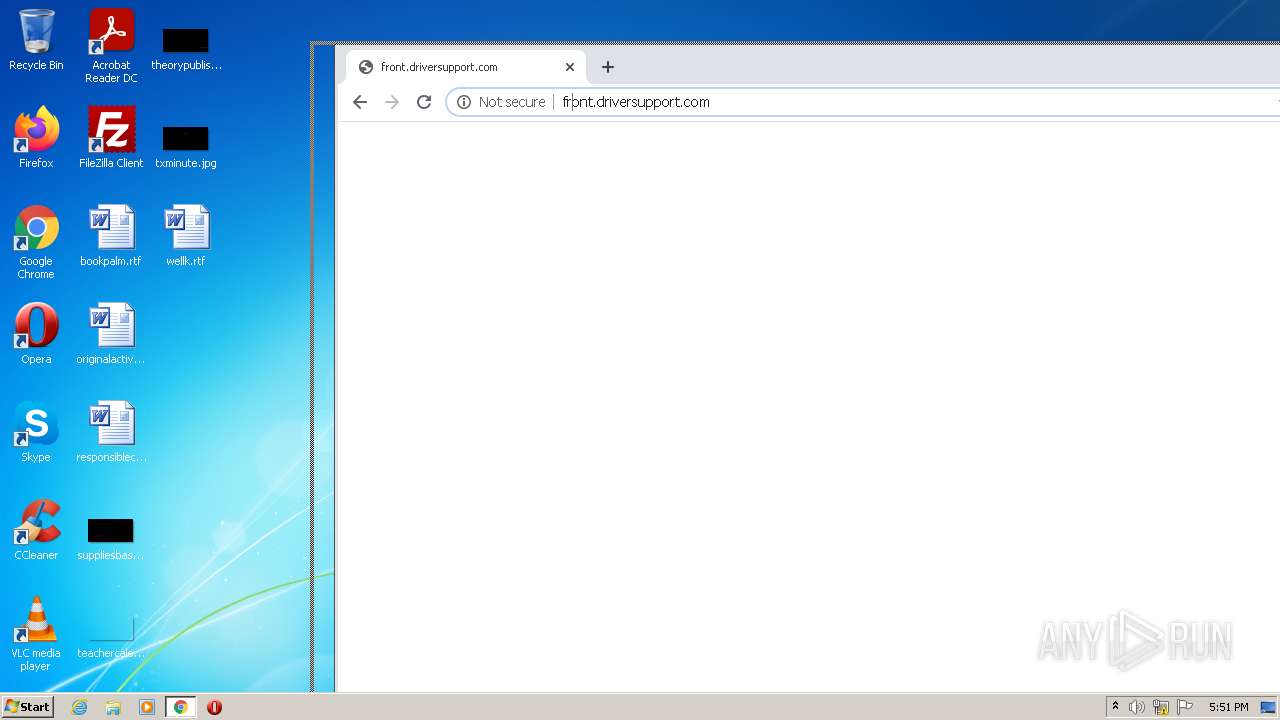Select the suppliesbas... file icon
This screenshot has width=1280, height=720.
(111, 538)
